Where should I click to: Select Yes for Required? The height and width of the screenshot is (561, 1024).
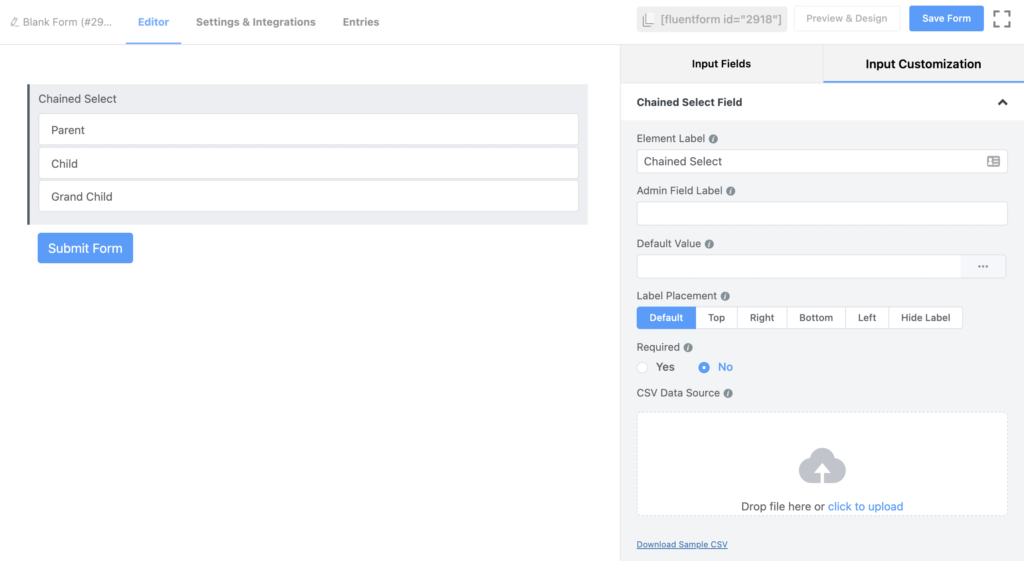643,367
